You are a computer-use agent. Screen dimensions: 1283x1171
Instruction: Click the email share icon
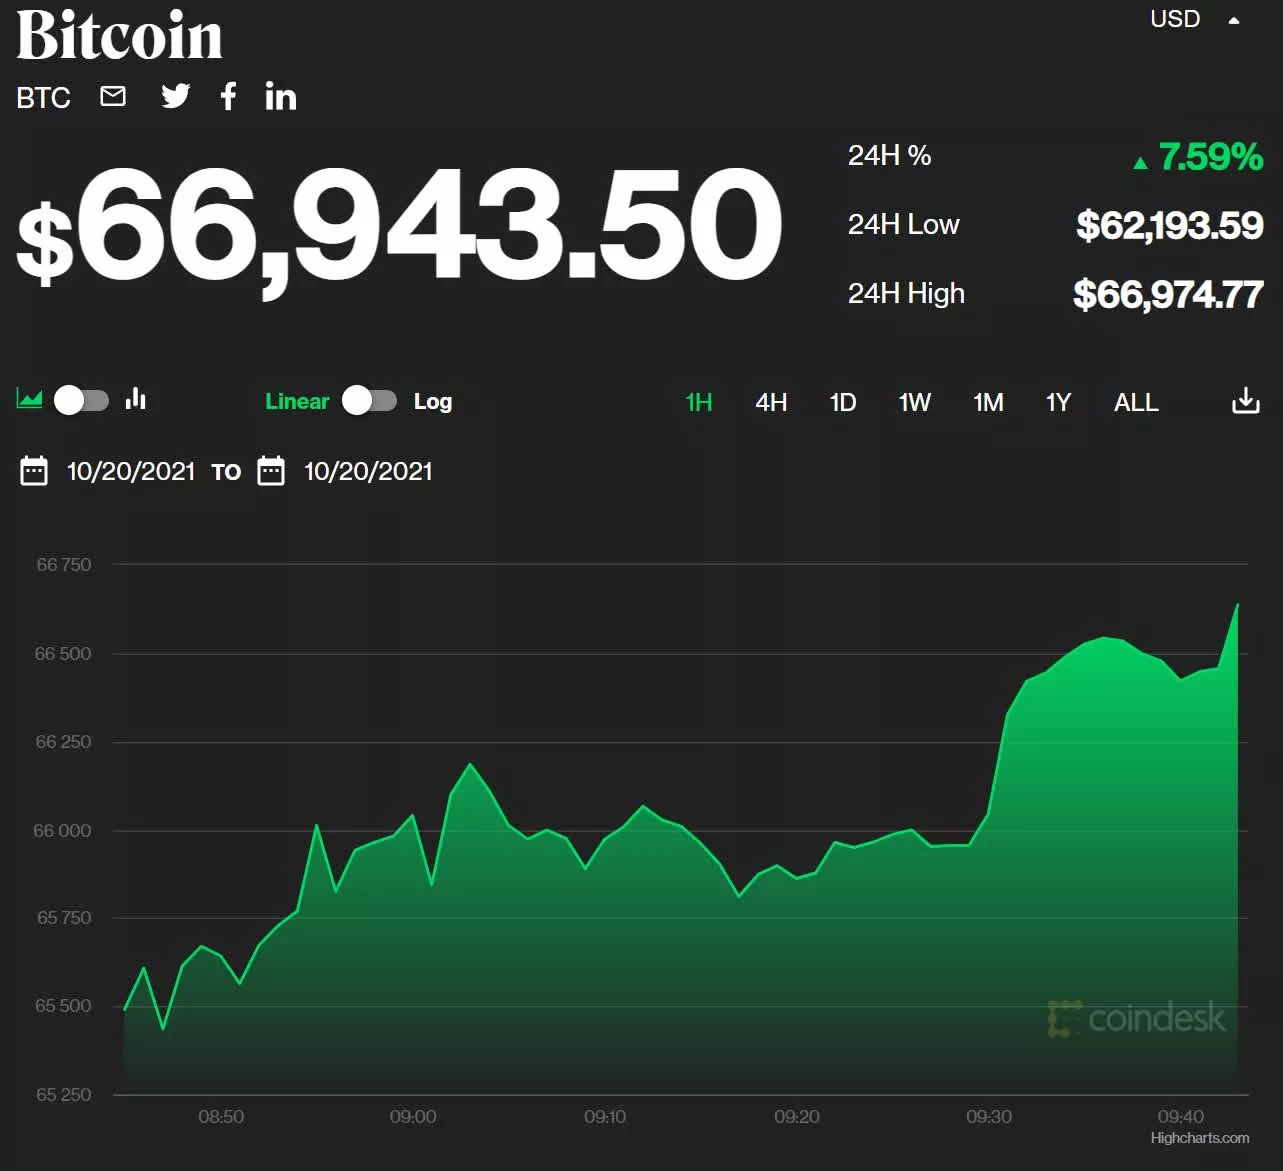coord(112,96)
